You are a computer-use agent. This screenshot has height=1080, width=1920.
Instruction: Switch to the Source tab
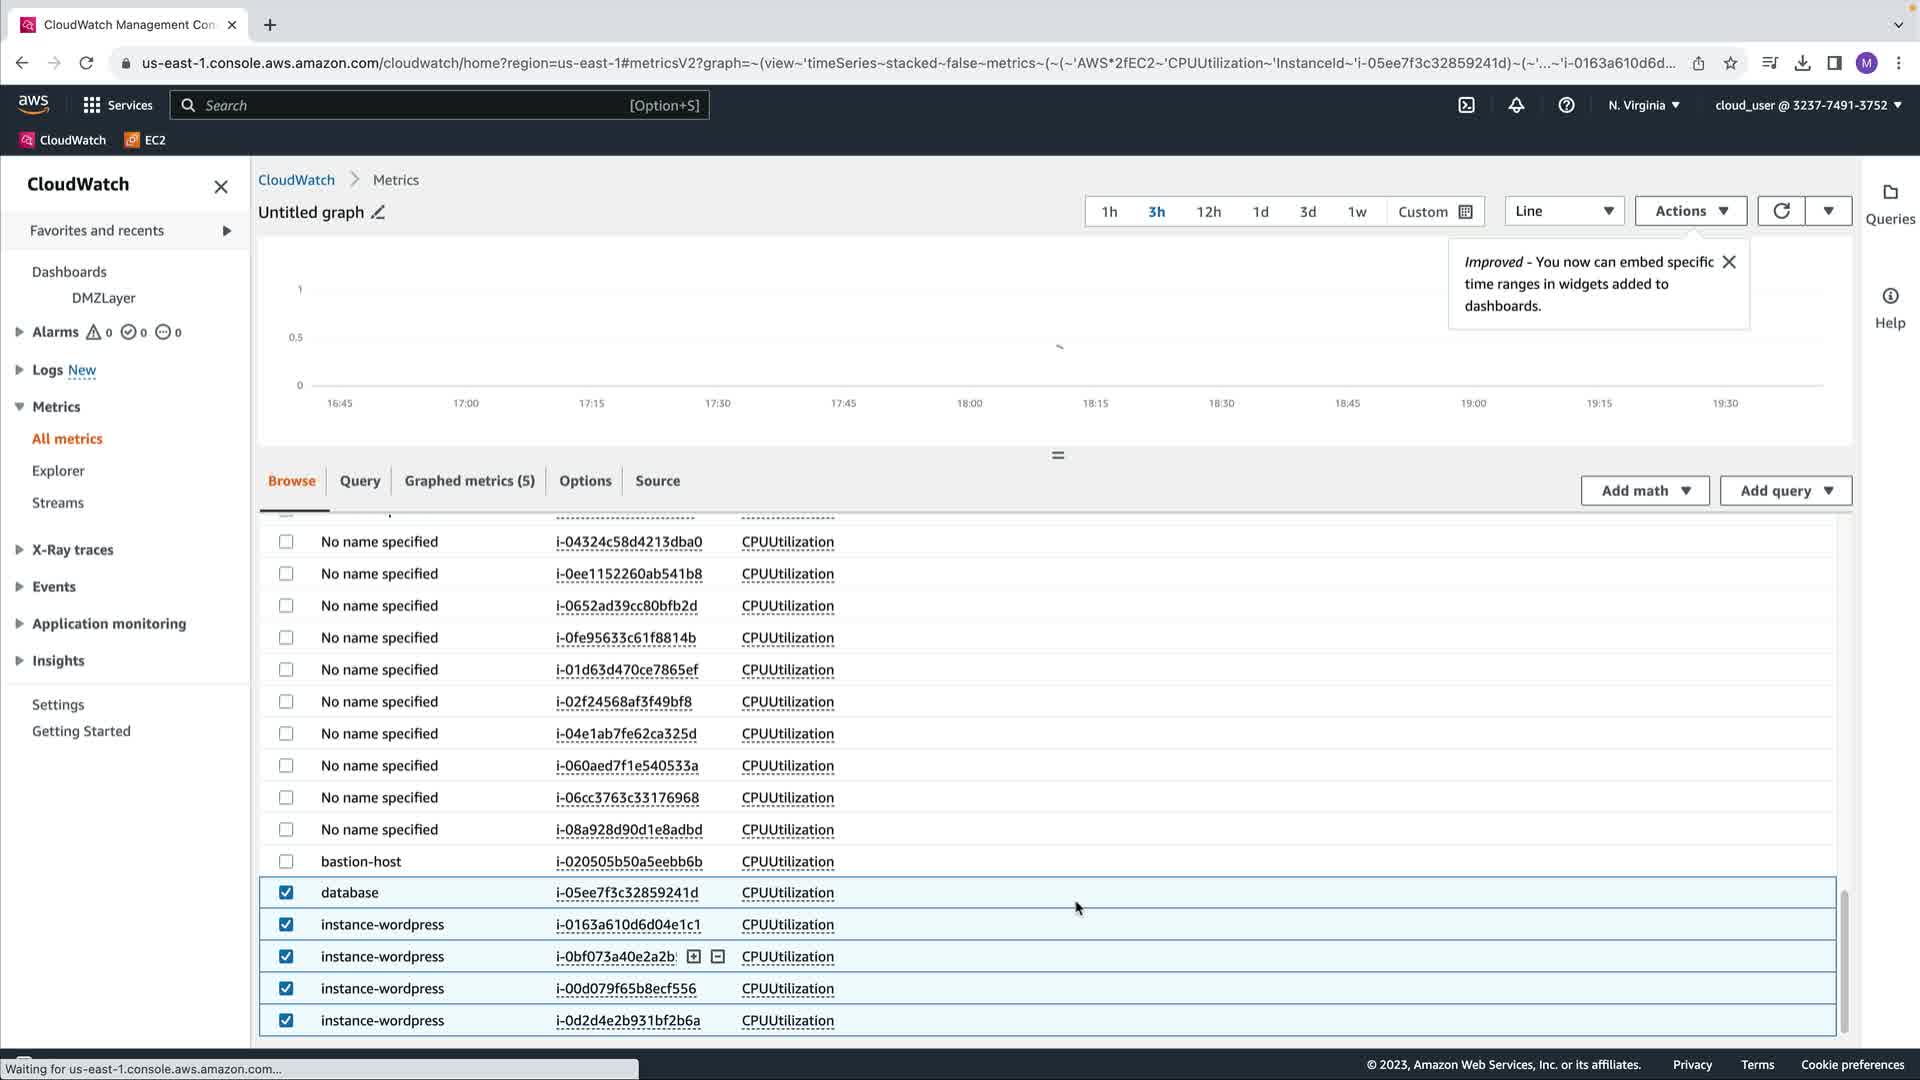(657, 481)
